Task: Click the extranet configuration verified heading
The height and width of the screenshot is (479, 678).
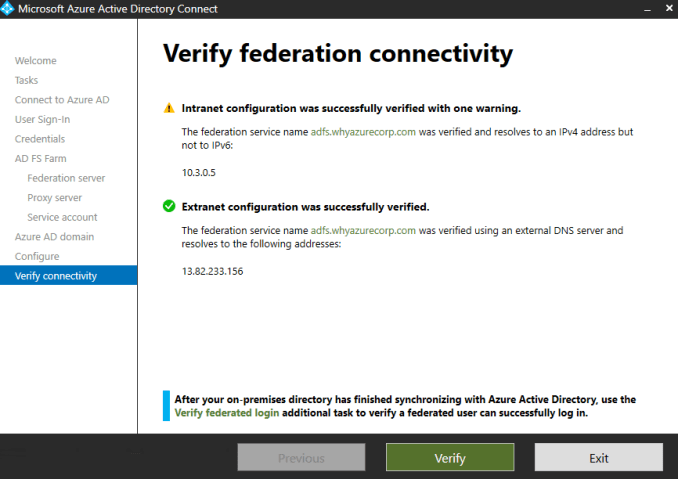Action: click(x=305, y=207)
